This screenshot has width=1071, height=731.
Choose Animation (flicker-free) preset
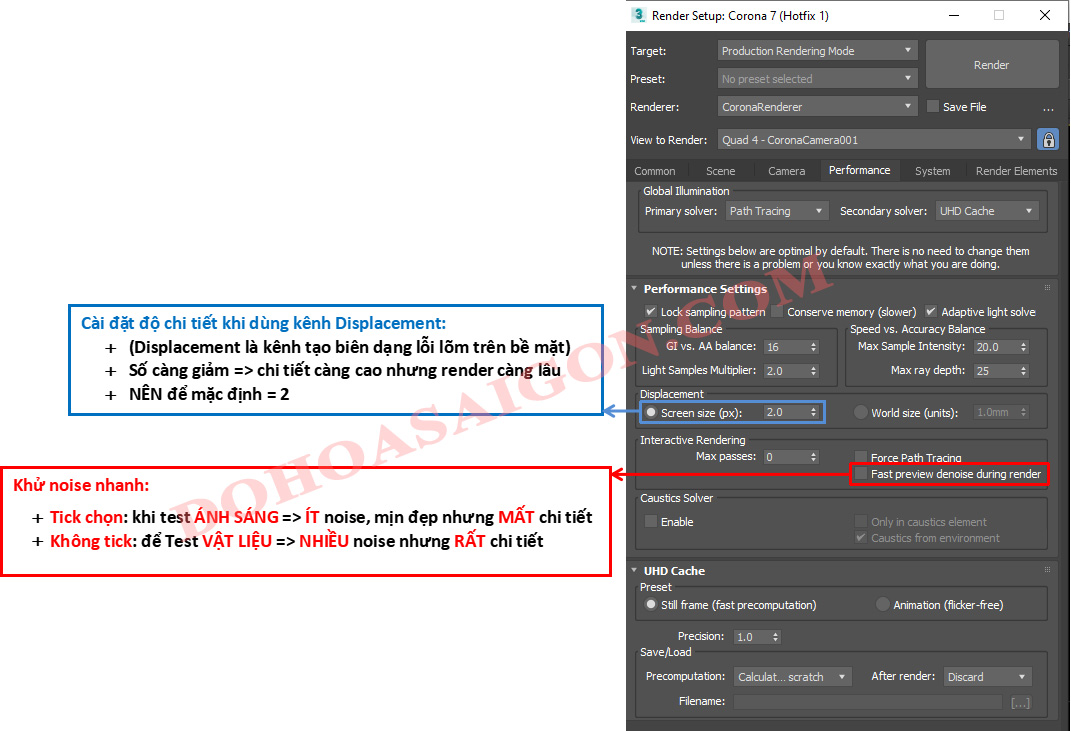click(x=882, y=604)
